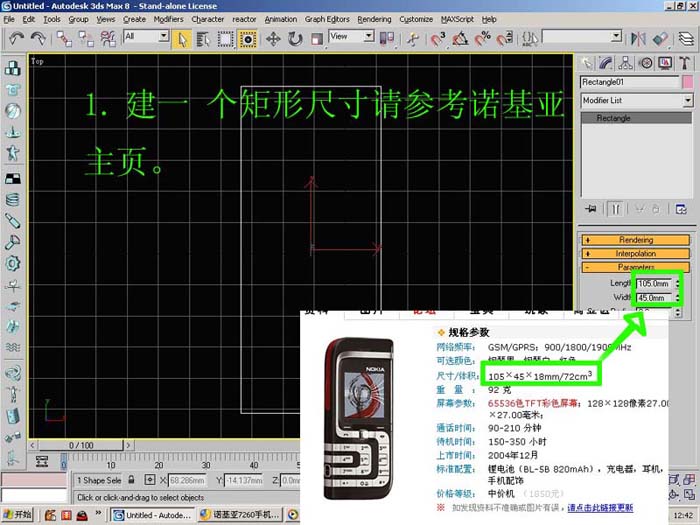Screen dimensions: 700x525
Task: Open the Modifiers menu
Action: click(x=168, y=19)
